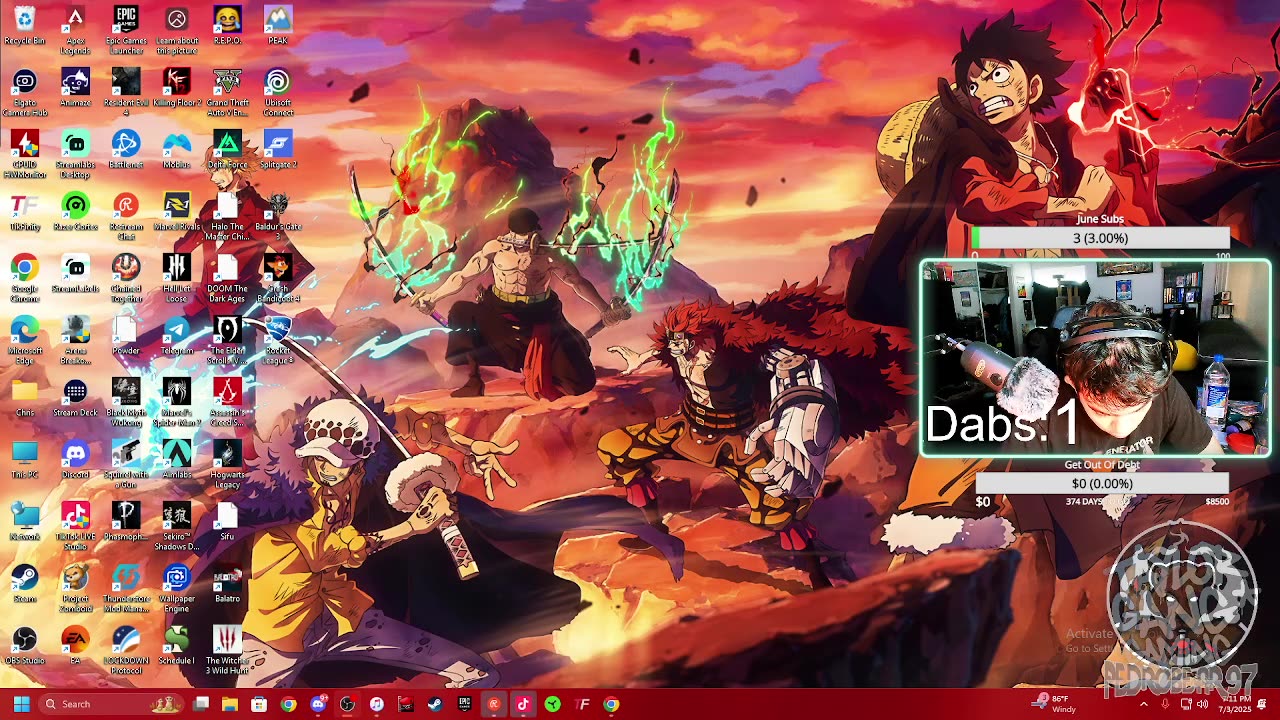Launch the Phasmophobia desktop shortcut
The image size is (1280, 720).
126,521
